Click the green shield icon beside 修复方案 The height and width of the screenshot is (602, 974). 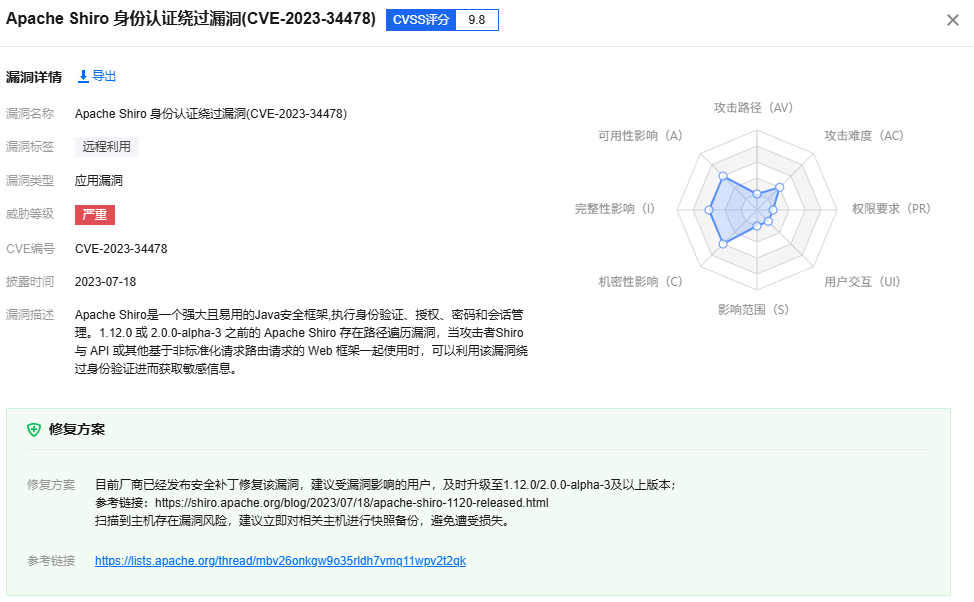point(32,428)
